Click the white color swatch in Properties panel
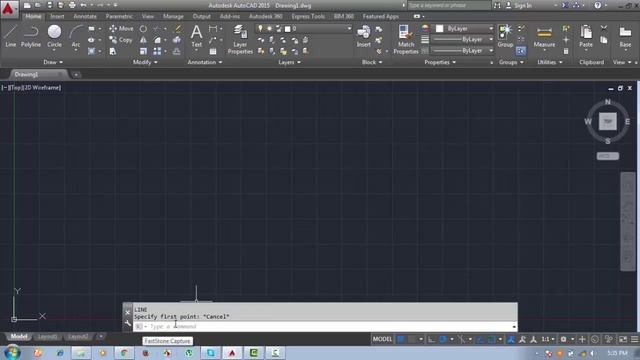The height and width of the screenshot is (360, 640). click(x=440, y=29)
